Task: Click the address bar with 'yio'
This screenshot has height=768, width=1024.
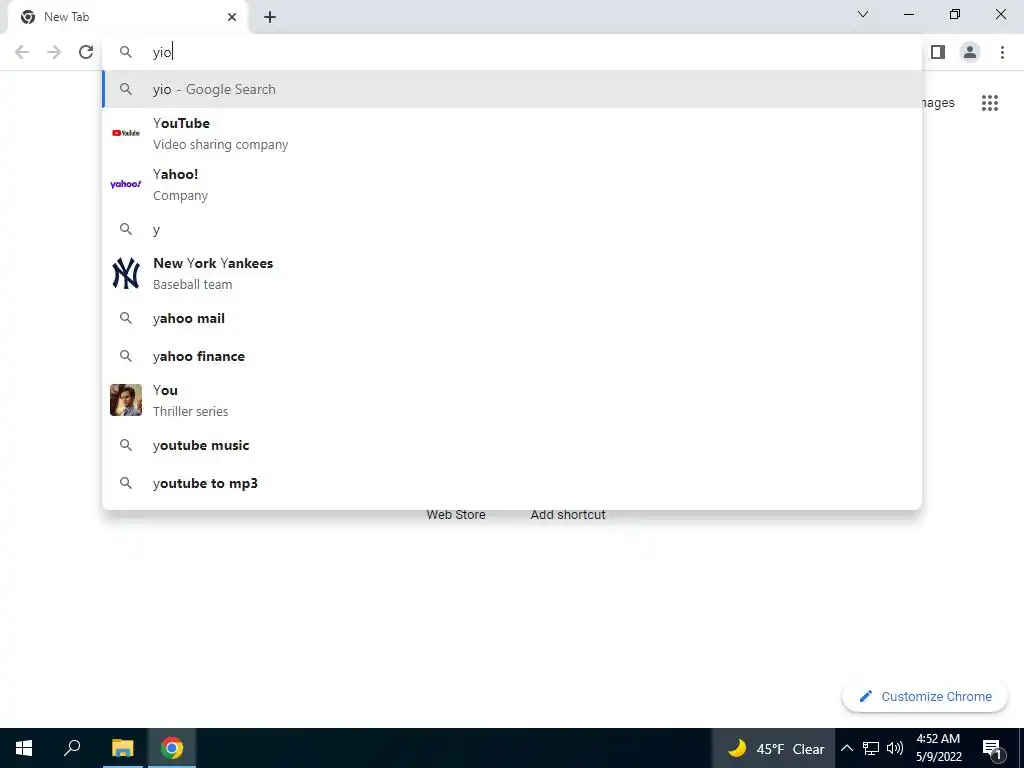Action: pos(512,52)
